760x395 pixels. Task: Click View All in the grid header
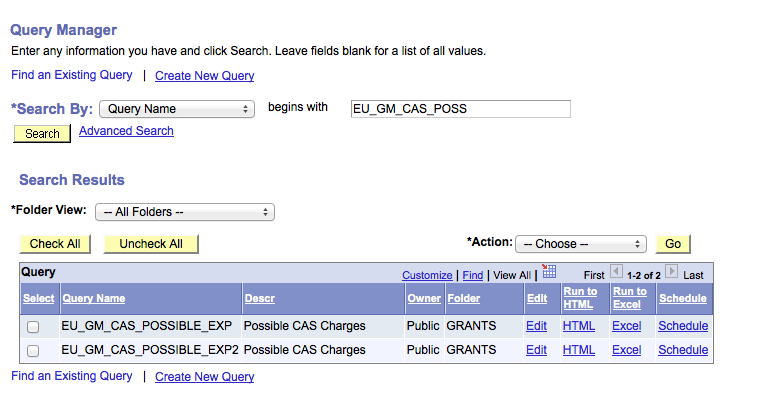point(512,275)
